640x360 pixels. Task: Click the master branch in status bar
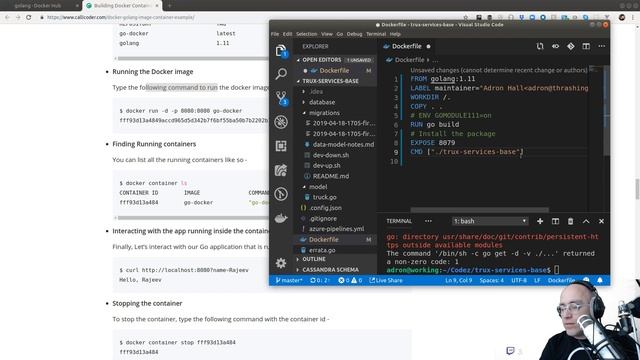point(289,280)
